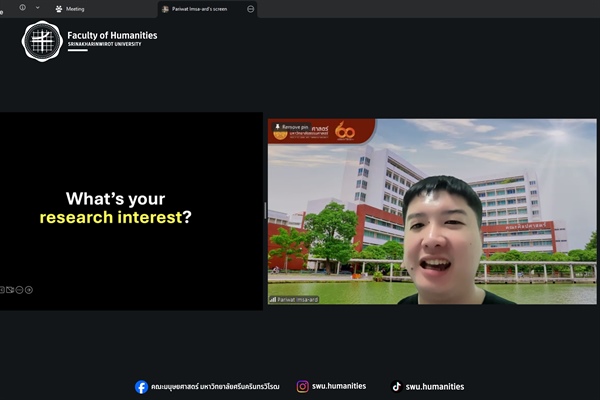Open the Meeting tab

coord(75,8)
